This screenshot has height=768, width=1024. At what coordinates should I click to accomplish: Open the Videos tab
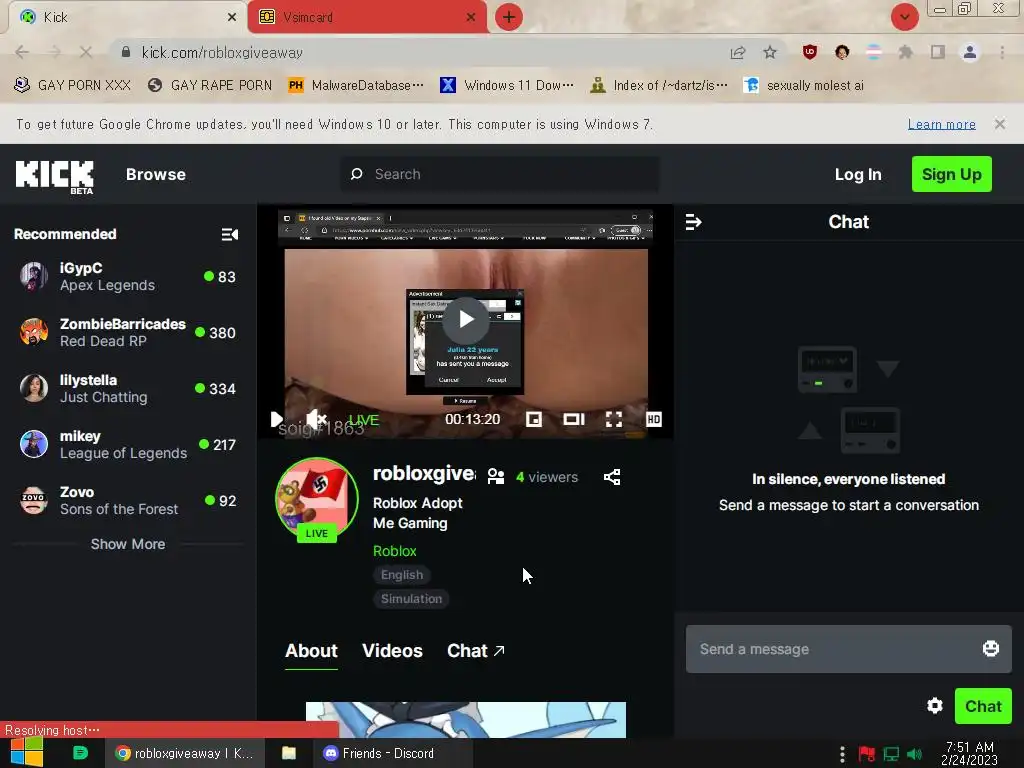(x=392, y=650)
